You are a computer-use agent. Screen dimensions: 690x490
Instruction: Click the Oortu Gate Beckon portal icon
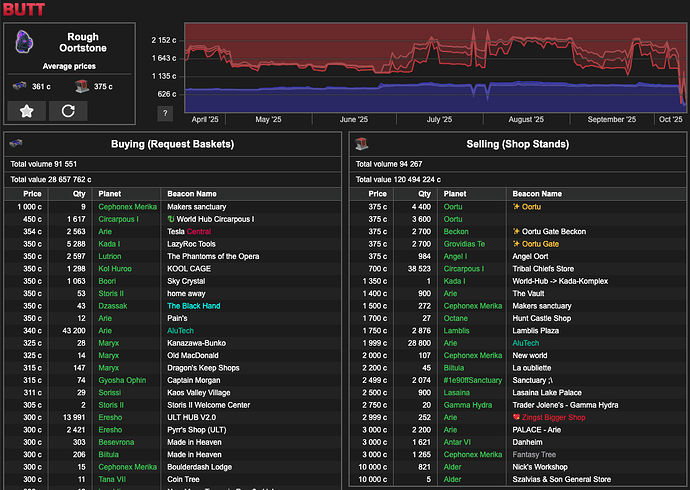[516, 231]
